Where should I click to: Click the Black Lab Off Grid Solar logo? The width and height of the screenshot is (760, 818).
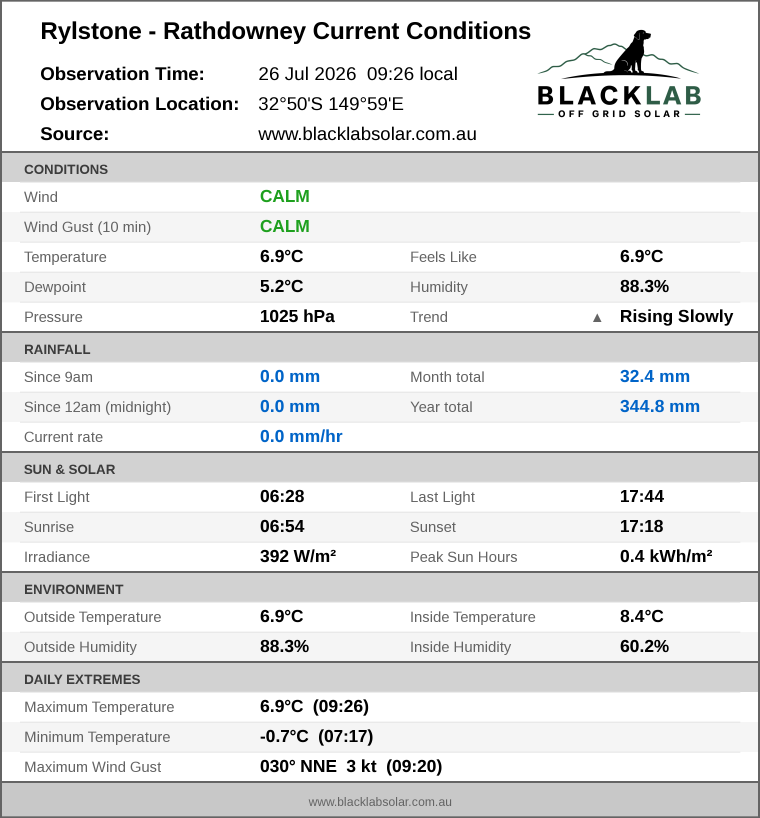[x=619, y=74]
